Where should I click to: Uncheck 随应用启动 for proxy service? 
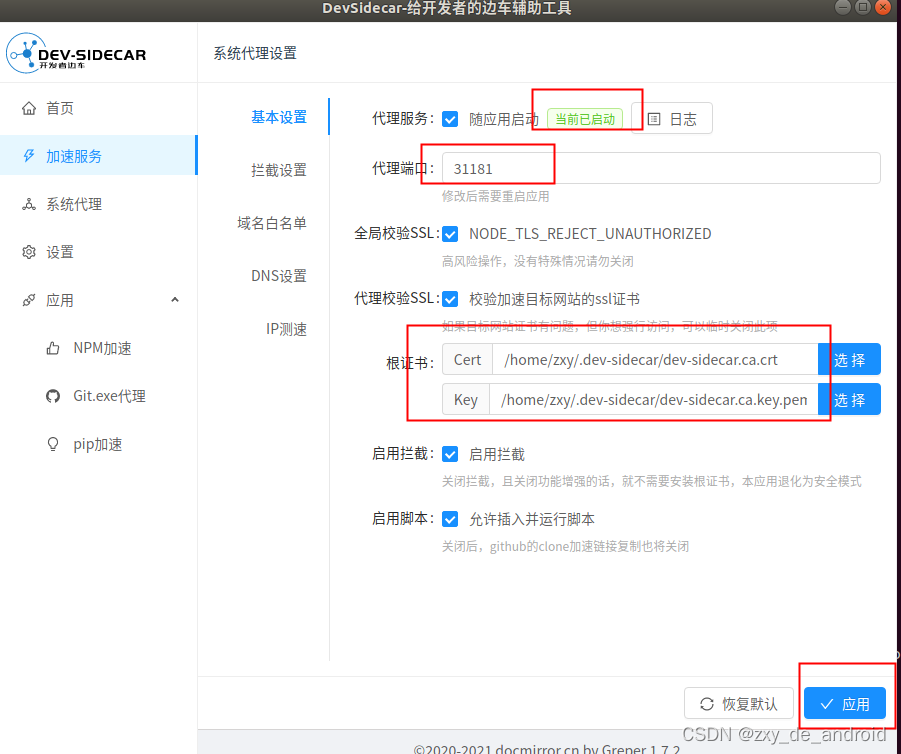451,118
